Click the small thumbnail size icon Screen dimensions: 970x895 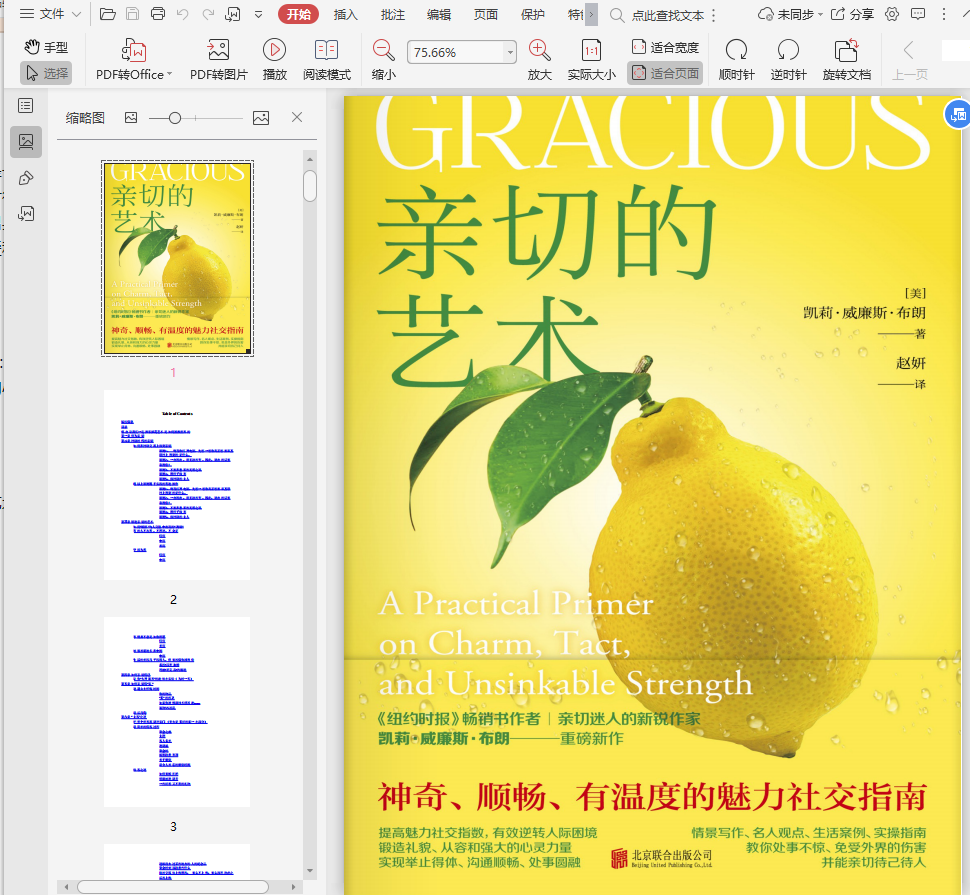point(131,118)
